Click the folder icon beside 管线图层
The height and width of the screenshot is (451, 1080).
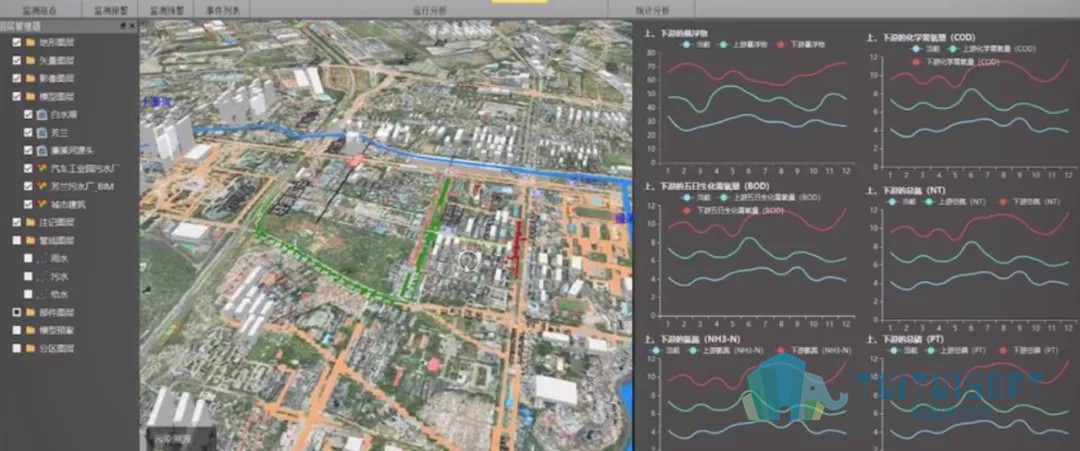coord(30,240)
